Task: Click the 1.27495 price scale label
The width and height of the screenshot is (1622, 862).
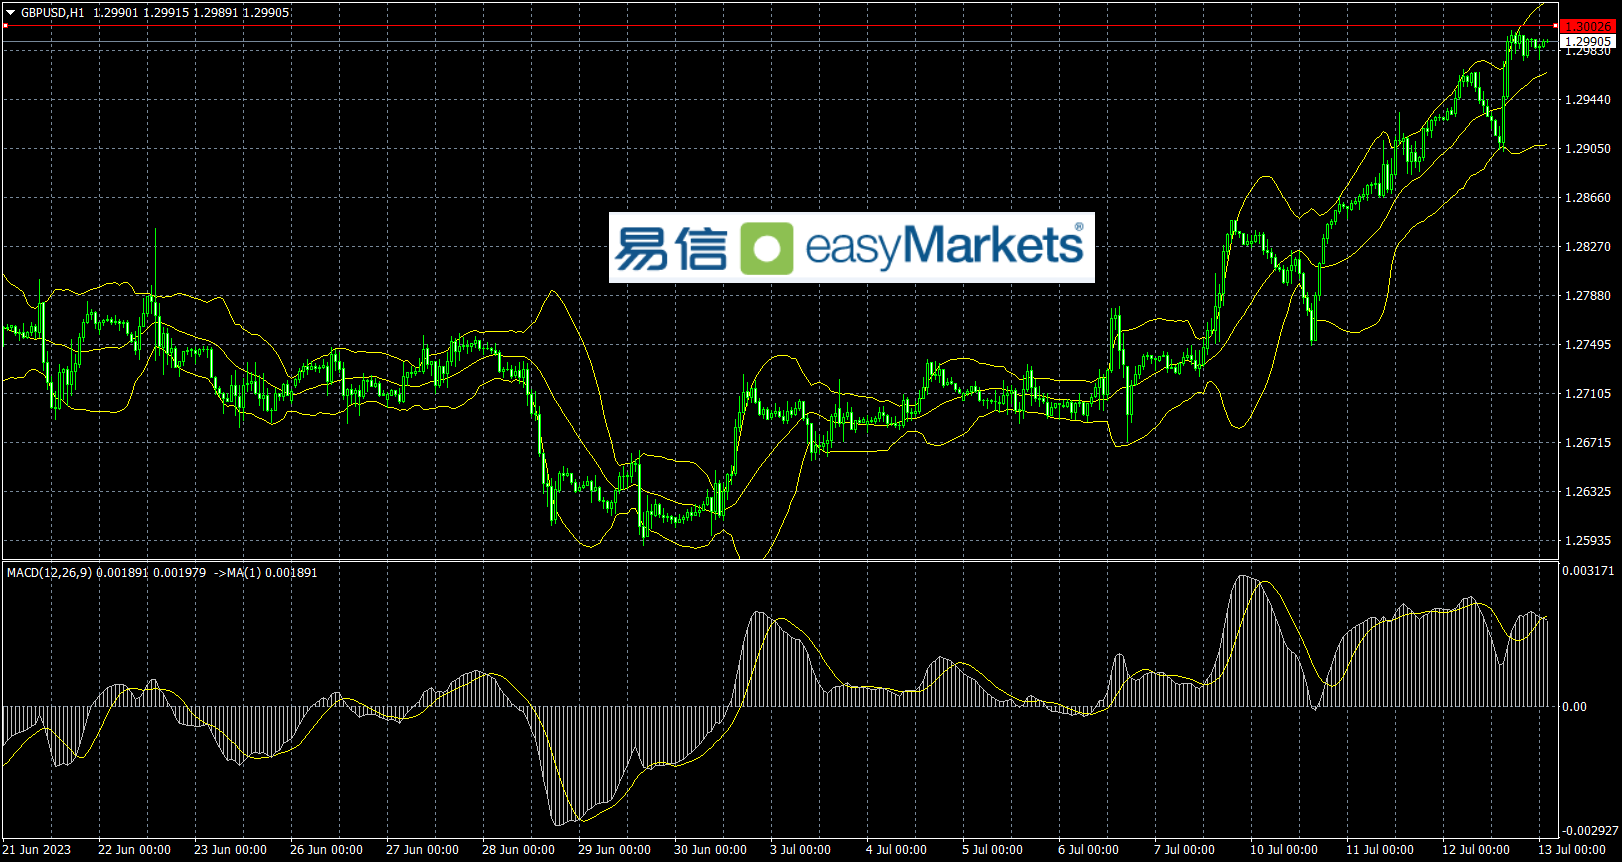Action: (1588, 345)
